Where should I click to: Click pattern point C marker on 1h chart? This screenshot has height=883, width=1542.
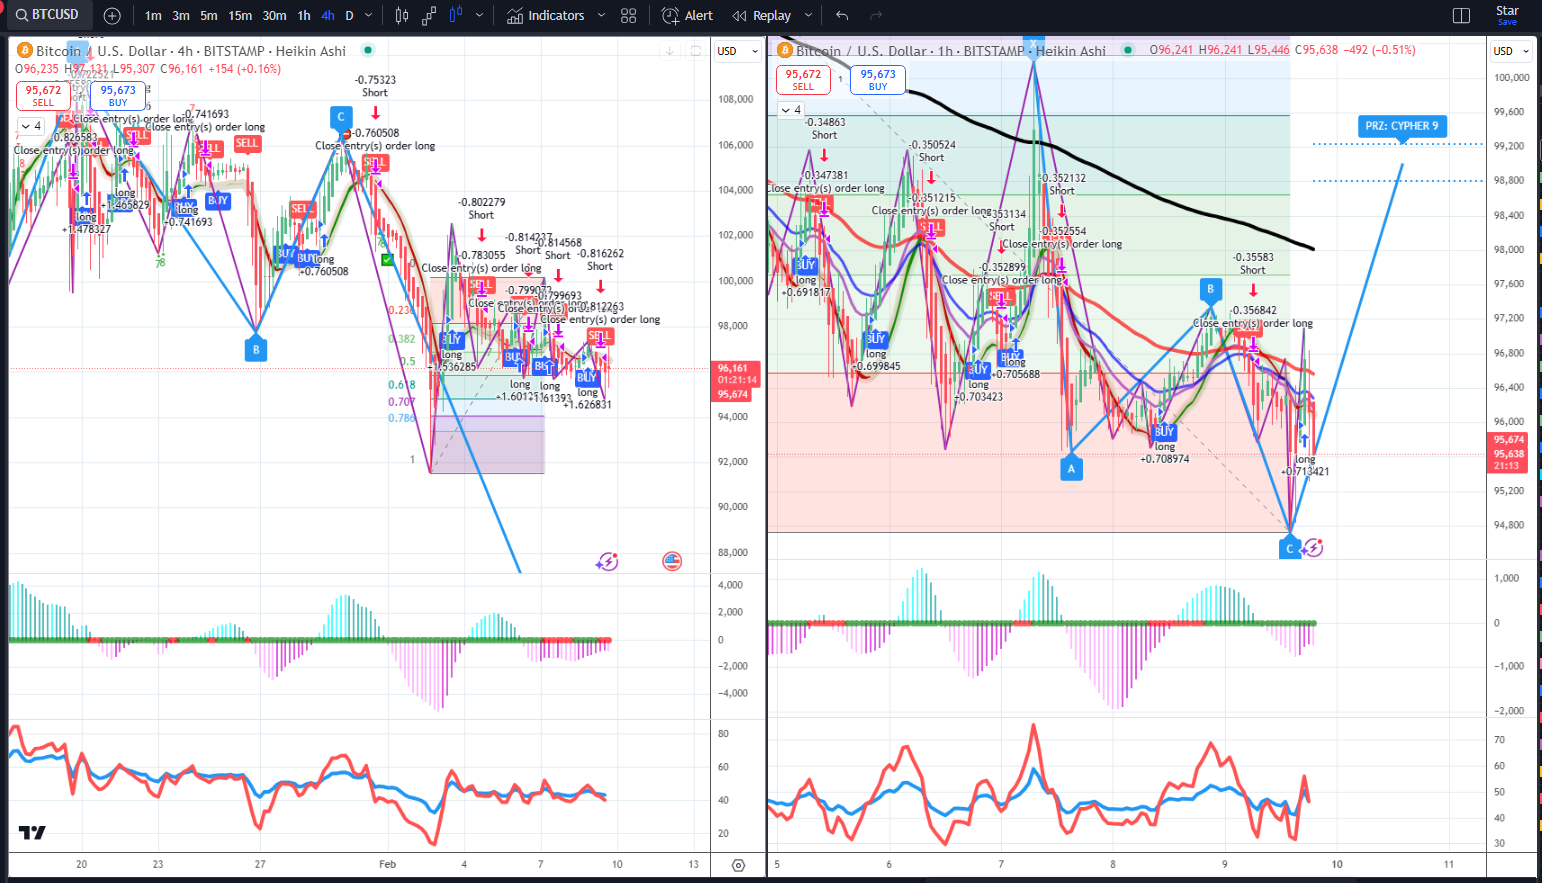[1290, 548]
